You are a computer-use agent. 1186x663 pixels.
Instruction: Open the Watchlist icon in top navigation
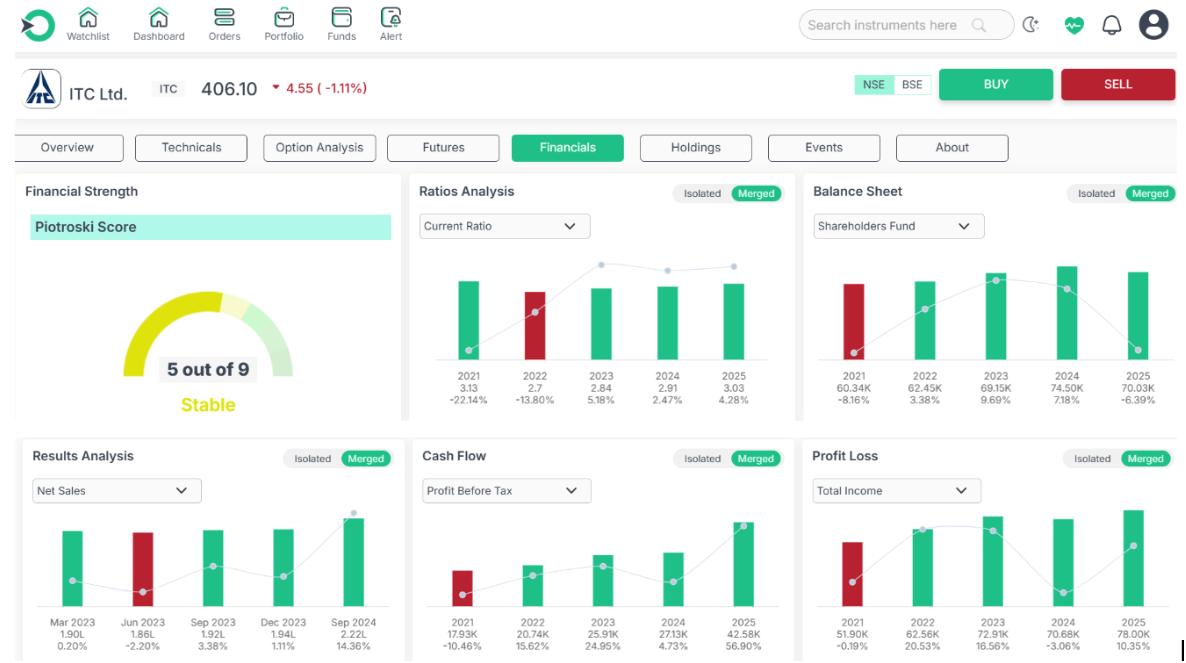tap(88, 19)
